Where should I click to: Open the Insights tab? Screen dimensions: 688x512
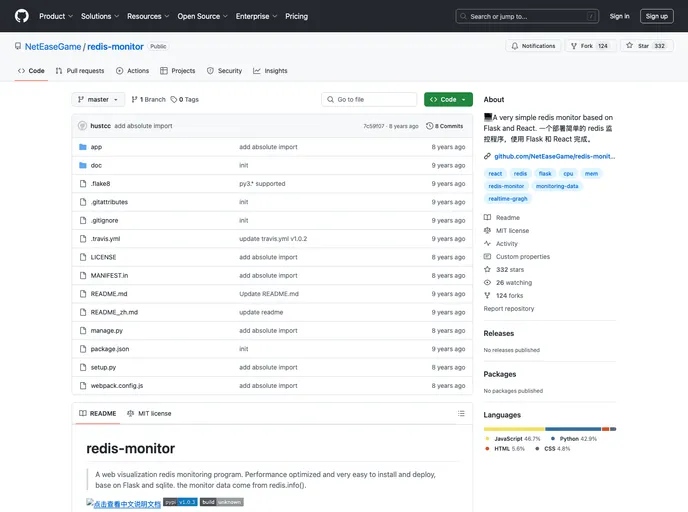pos(270,71)
